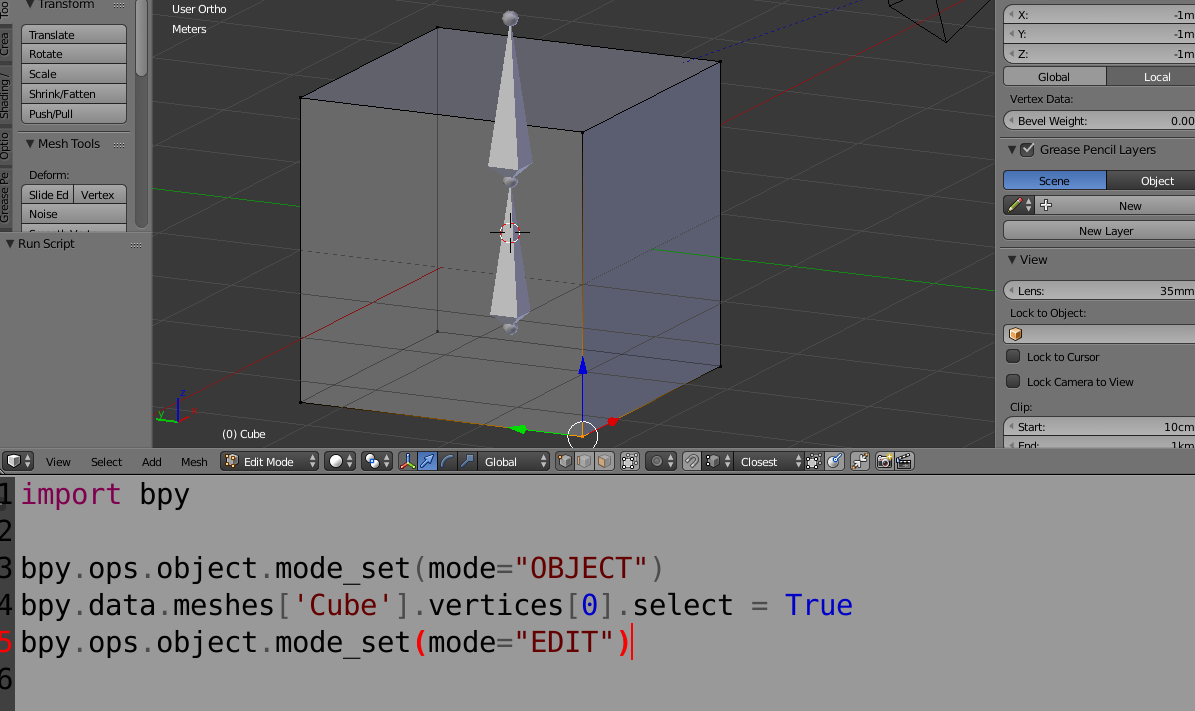Toggle the 3D manipulator axes icon

coord(408,462)
